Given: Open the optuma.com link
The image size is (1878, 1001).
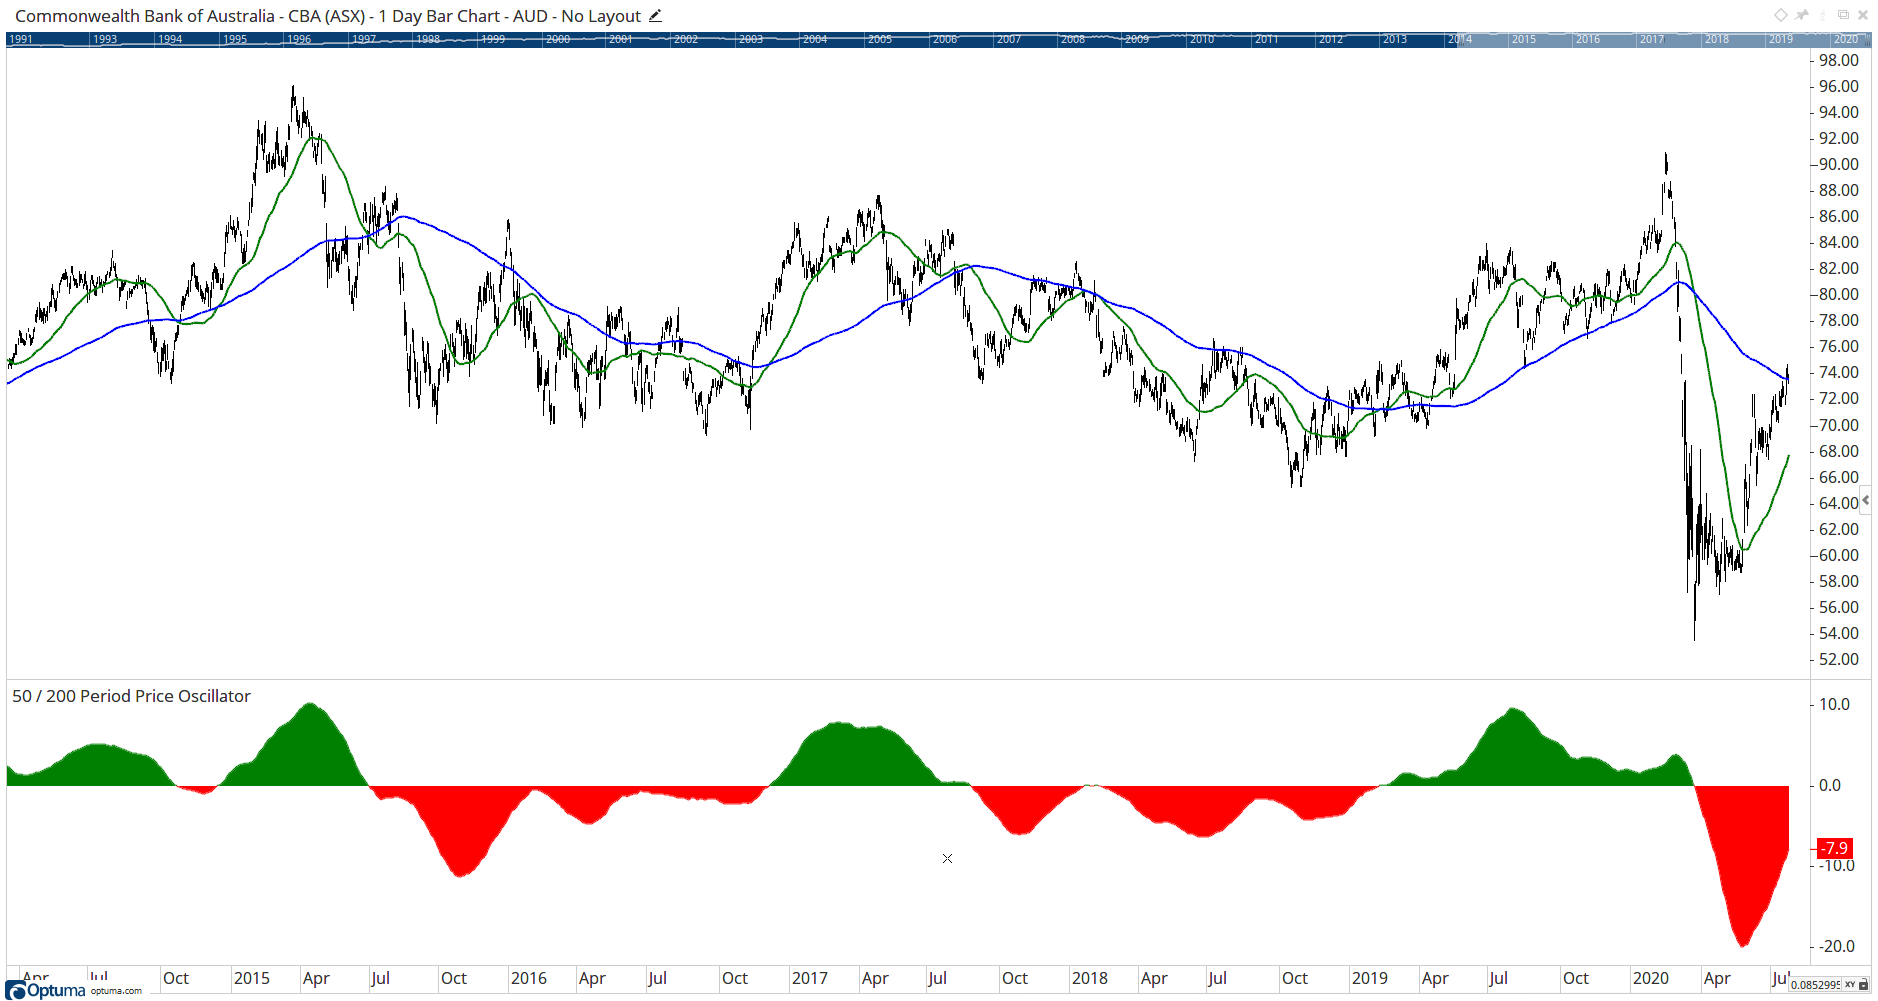Looking at the screenshot, I should [x=116, y=991].
